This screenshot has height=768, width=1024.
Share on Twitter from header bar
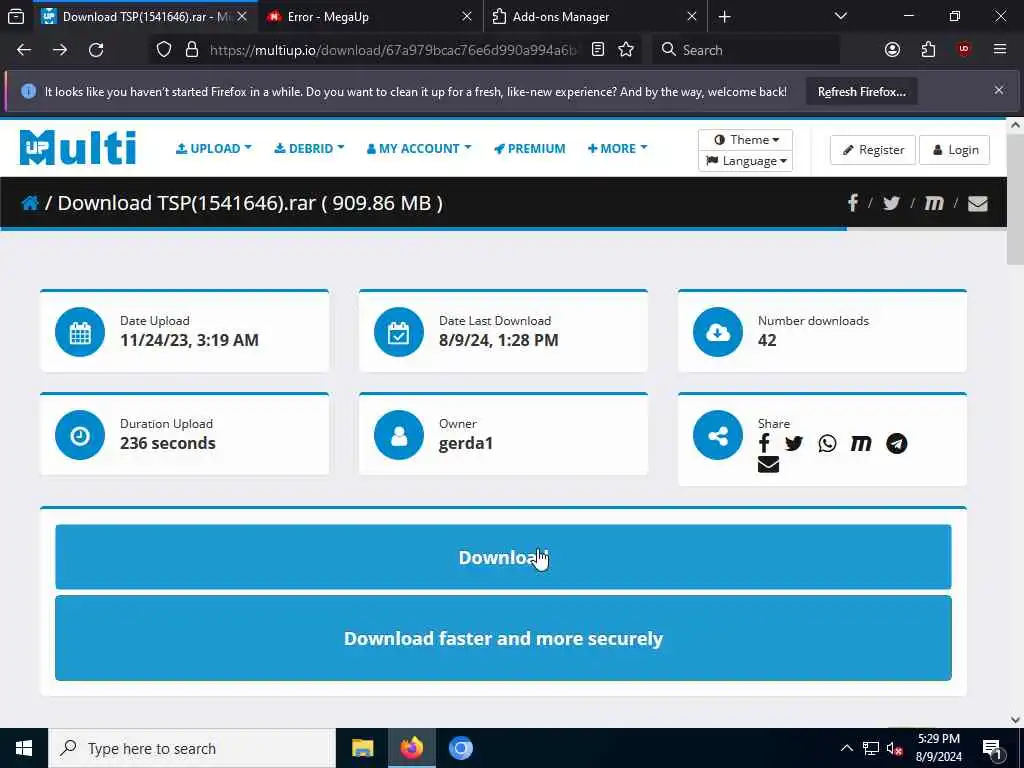[891, 203]
